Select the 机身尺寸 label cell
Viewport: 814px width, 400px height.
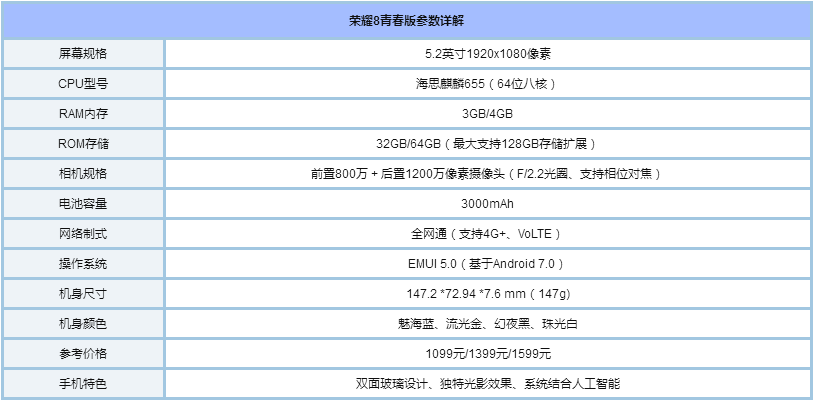click(83, 294)
